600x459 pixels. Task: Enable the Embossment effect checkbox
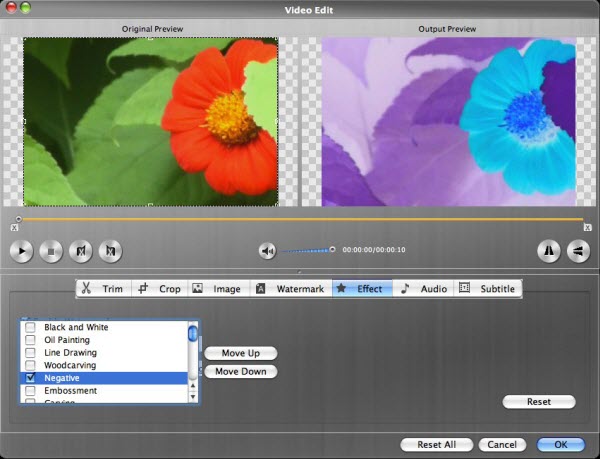tap(30, 391)
